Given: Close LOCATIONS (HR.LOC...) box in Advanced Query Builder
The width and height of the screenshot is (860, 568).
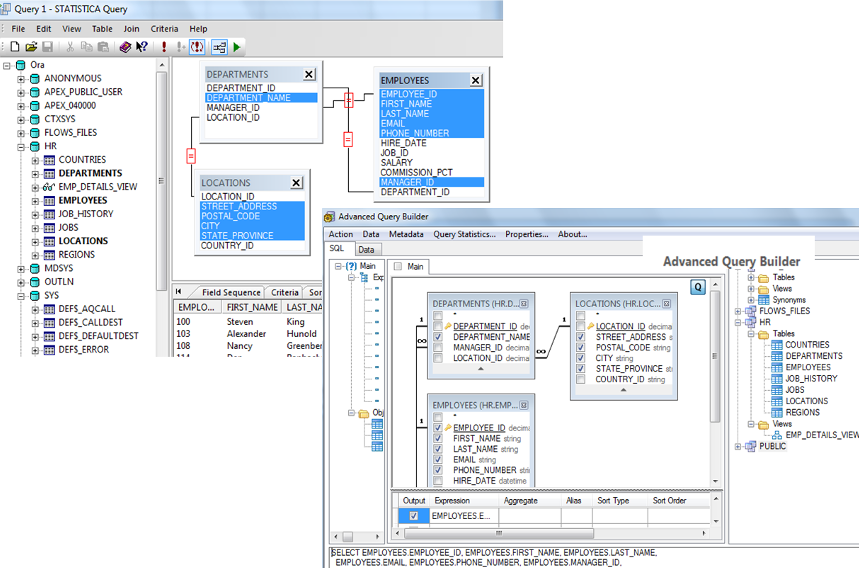Looking at the screenshot, I should pos(666,304).
